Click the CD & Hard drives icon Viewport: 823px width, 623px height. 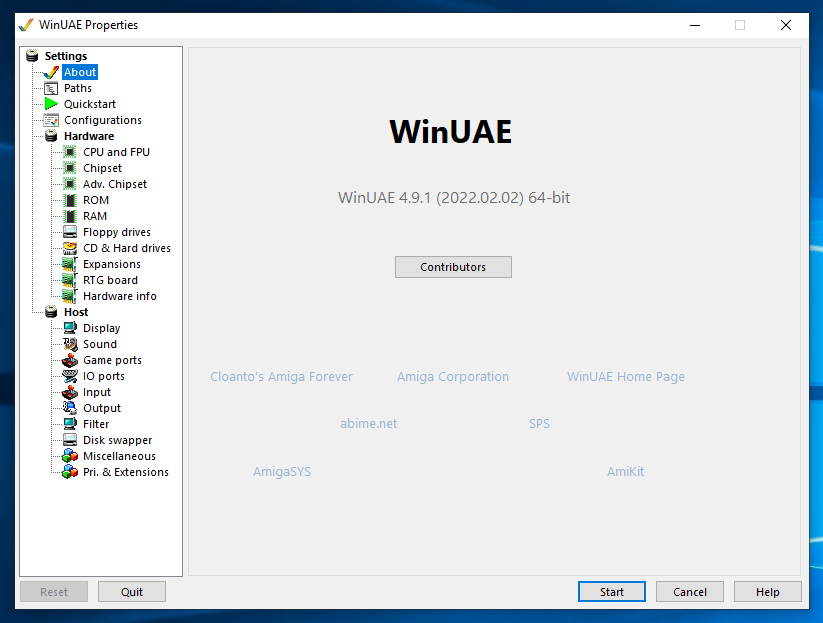tap(70, 248)
